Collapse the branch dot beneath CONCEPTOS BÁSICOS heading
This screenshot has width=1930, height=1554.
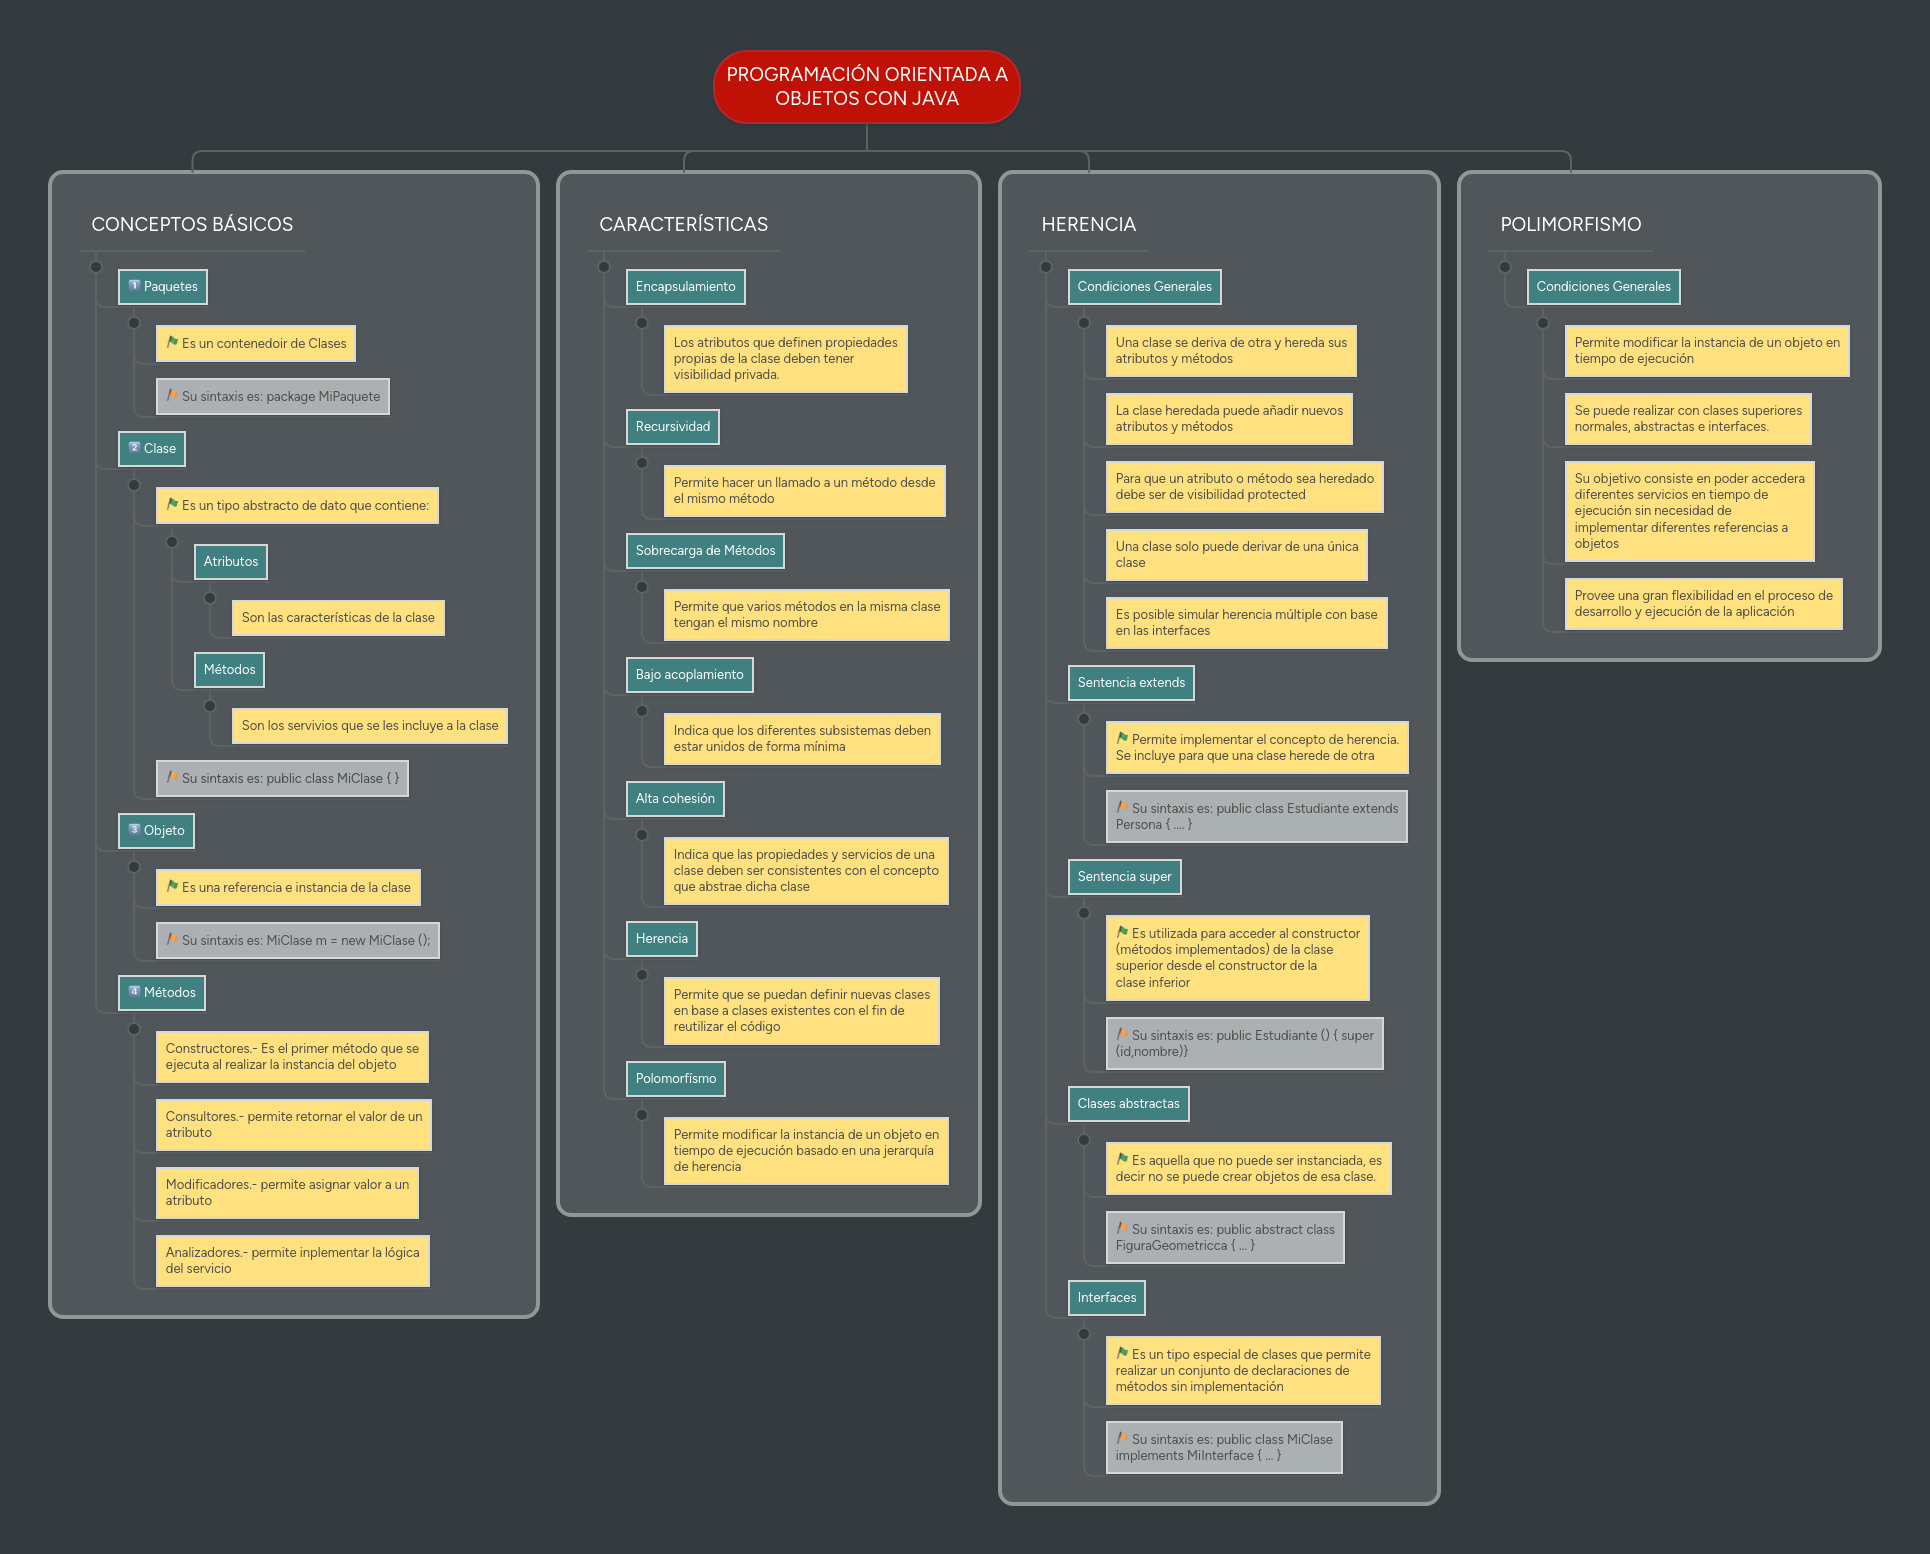[97, 265]
